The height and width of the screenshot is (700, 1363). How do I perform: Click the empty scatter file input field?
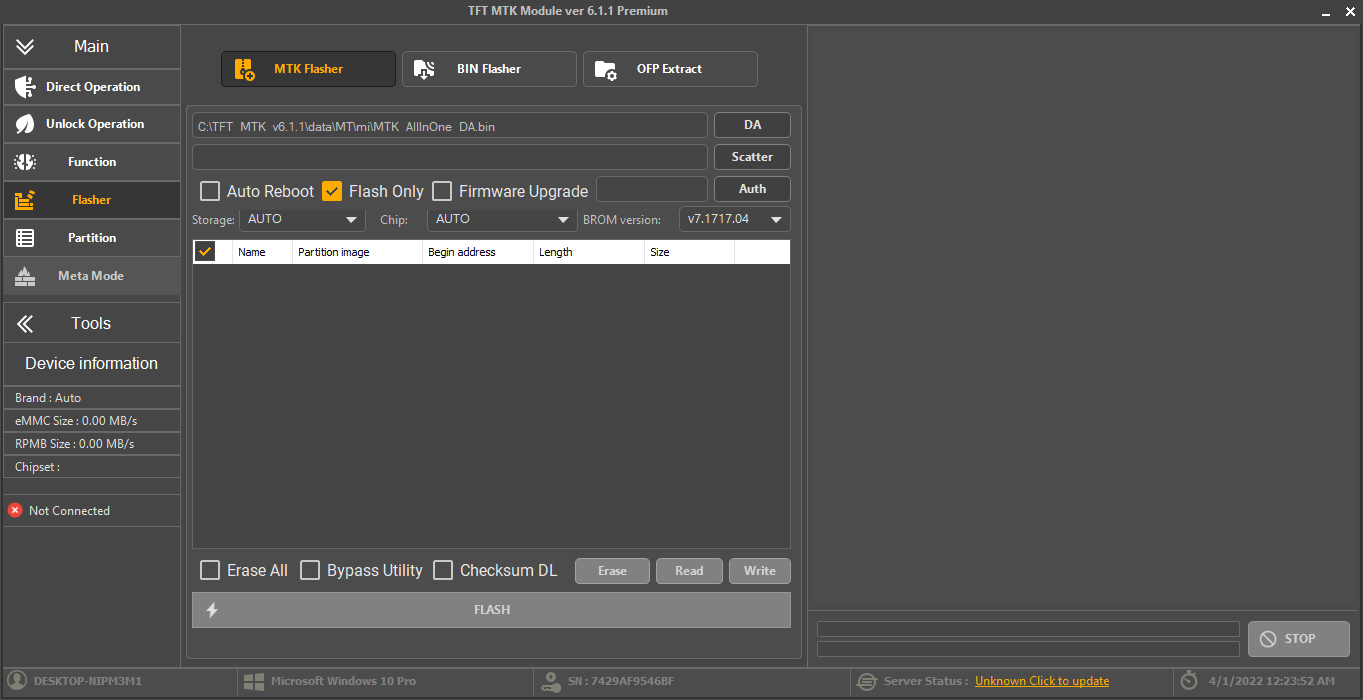[450, 156]
